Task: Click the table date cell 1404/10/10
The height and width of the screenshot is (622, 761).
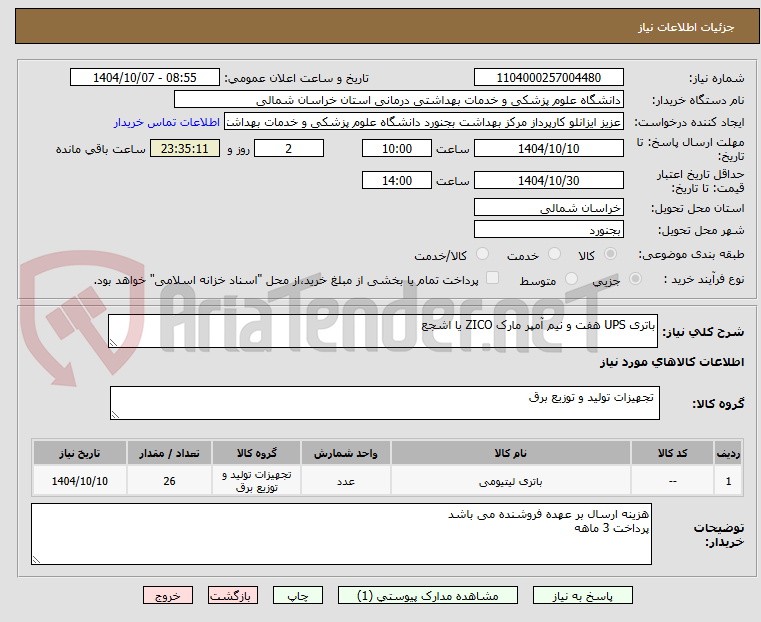Action: (80, 481)
